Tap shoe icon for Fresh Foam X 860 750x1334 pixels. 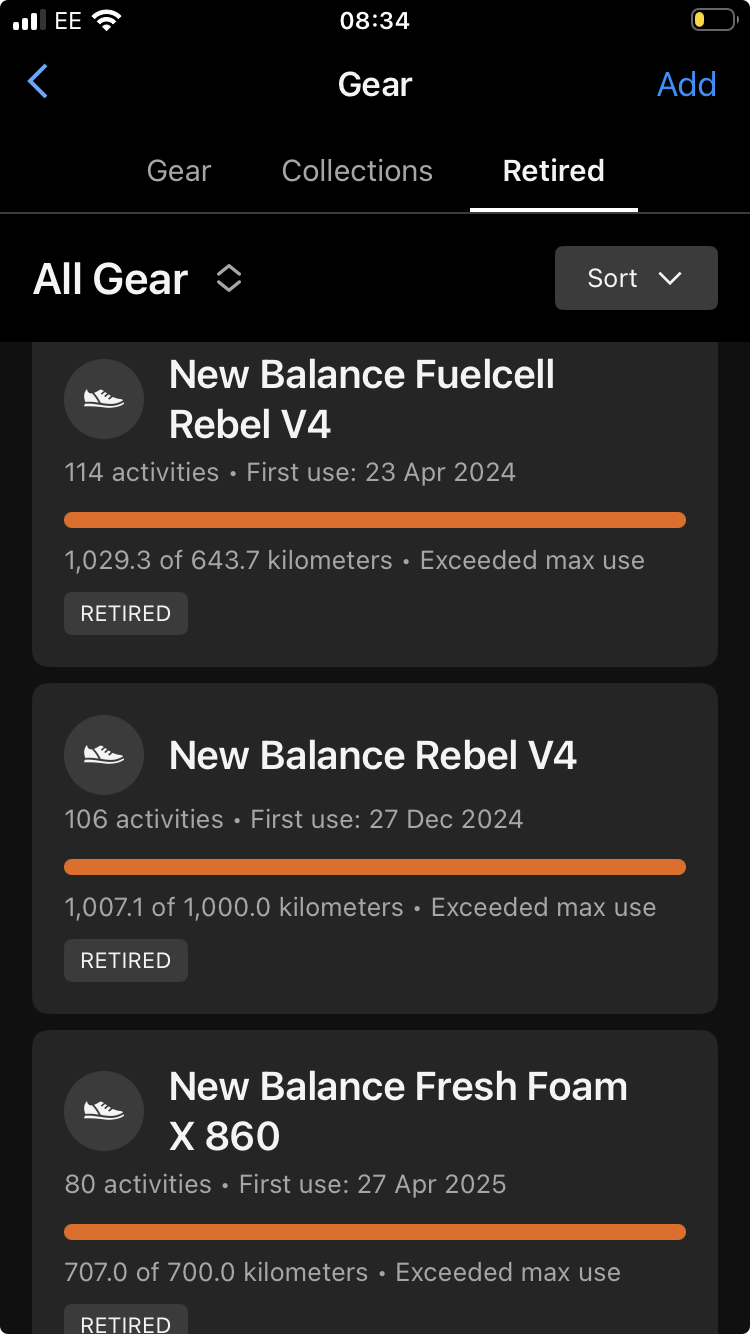click(104, 1111)
